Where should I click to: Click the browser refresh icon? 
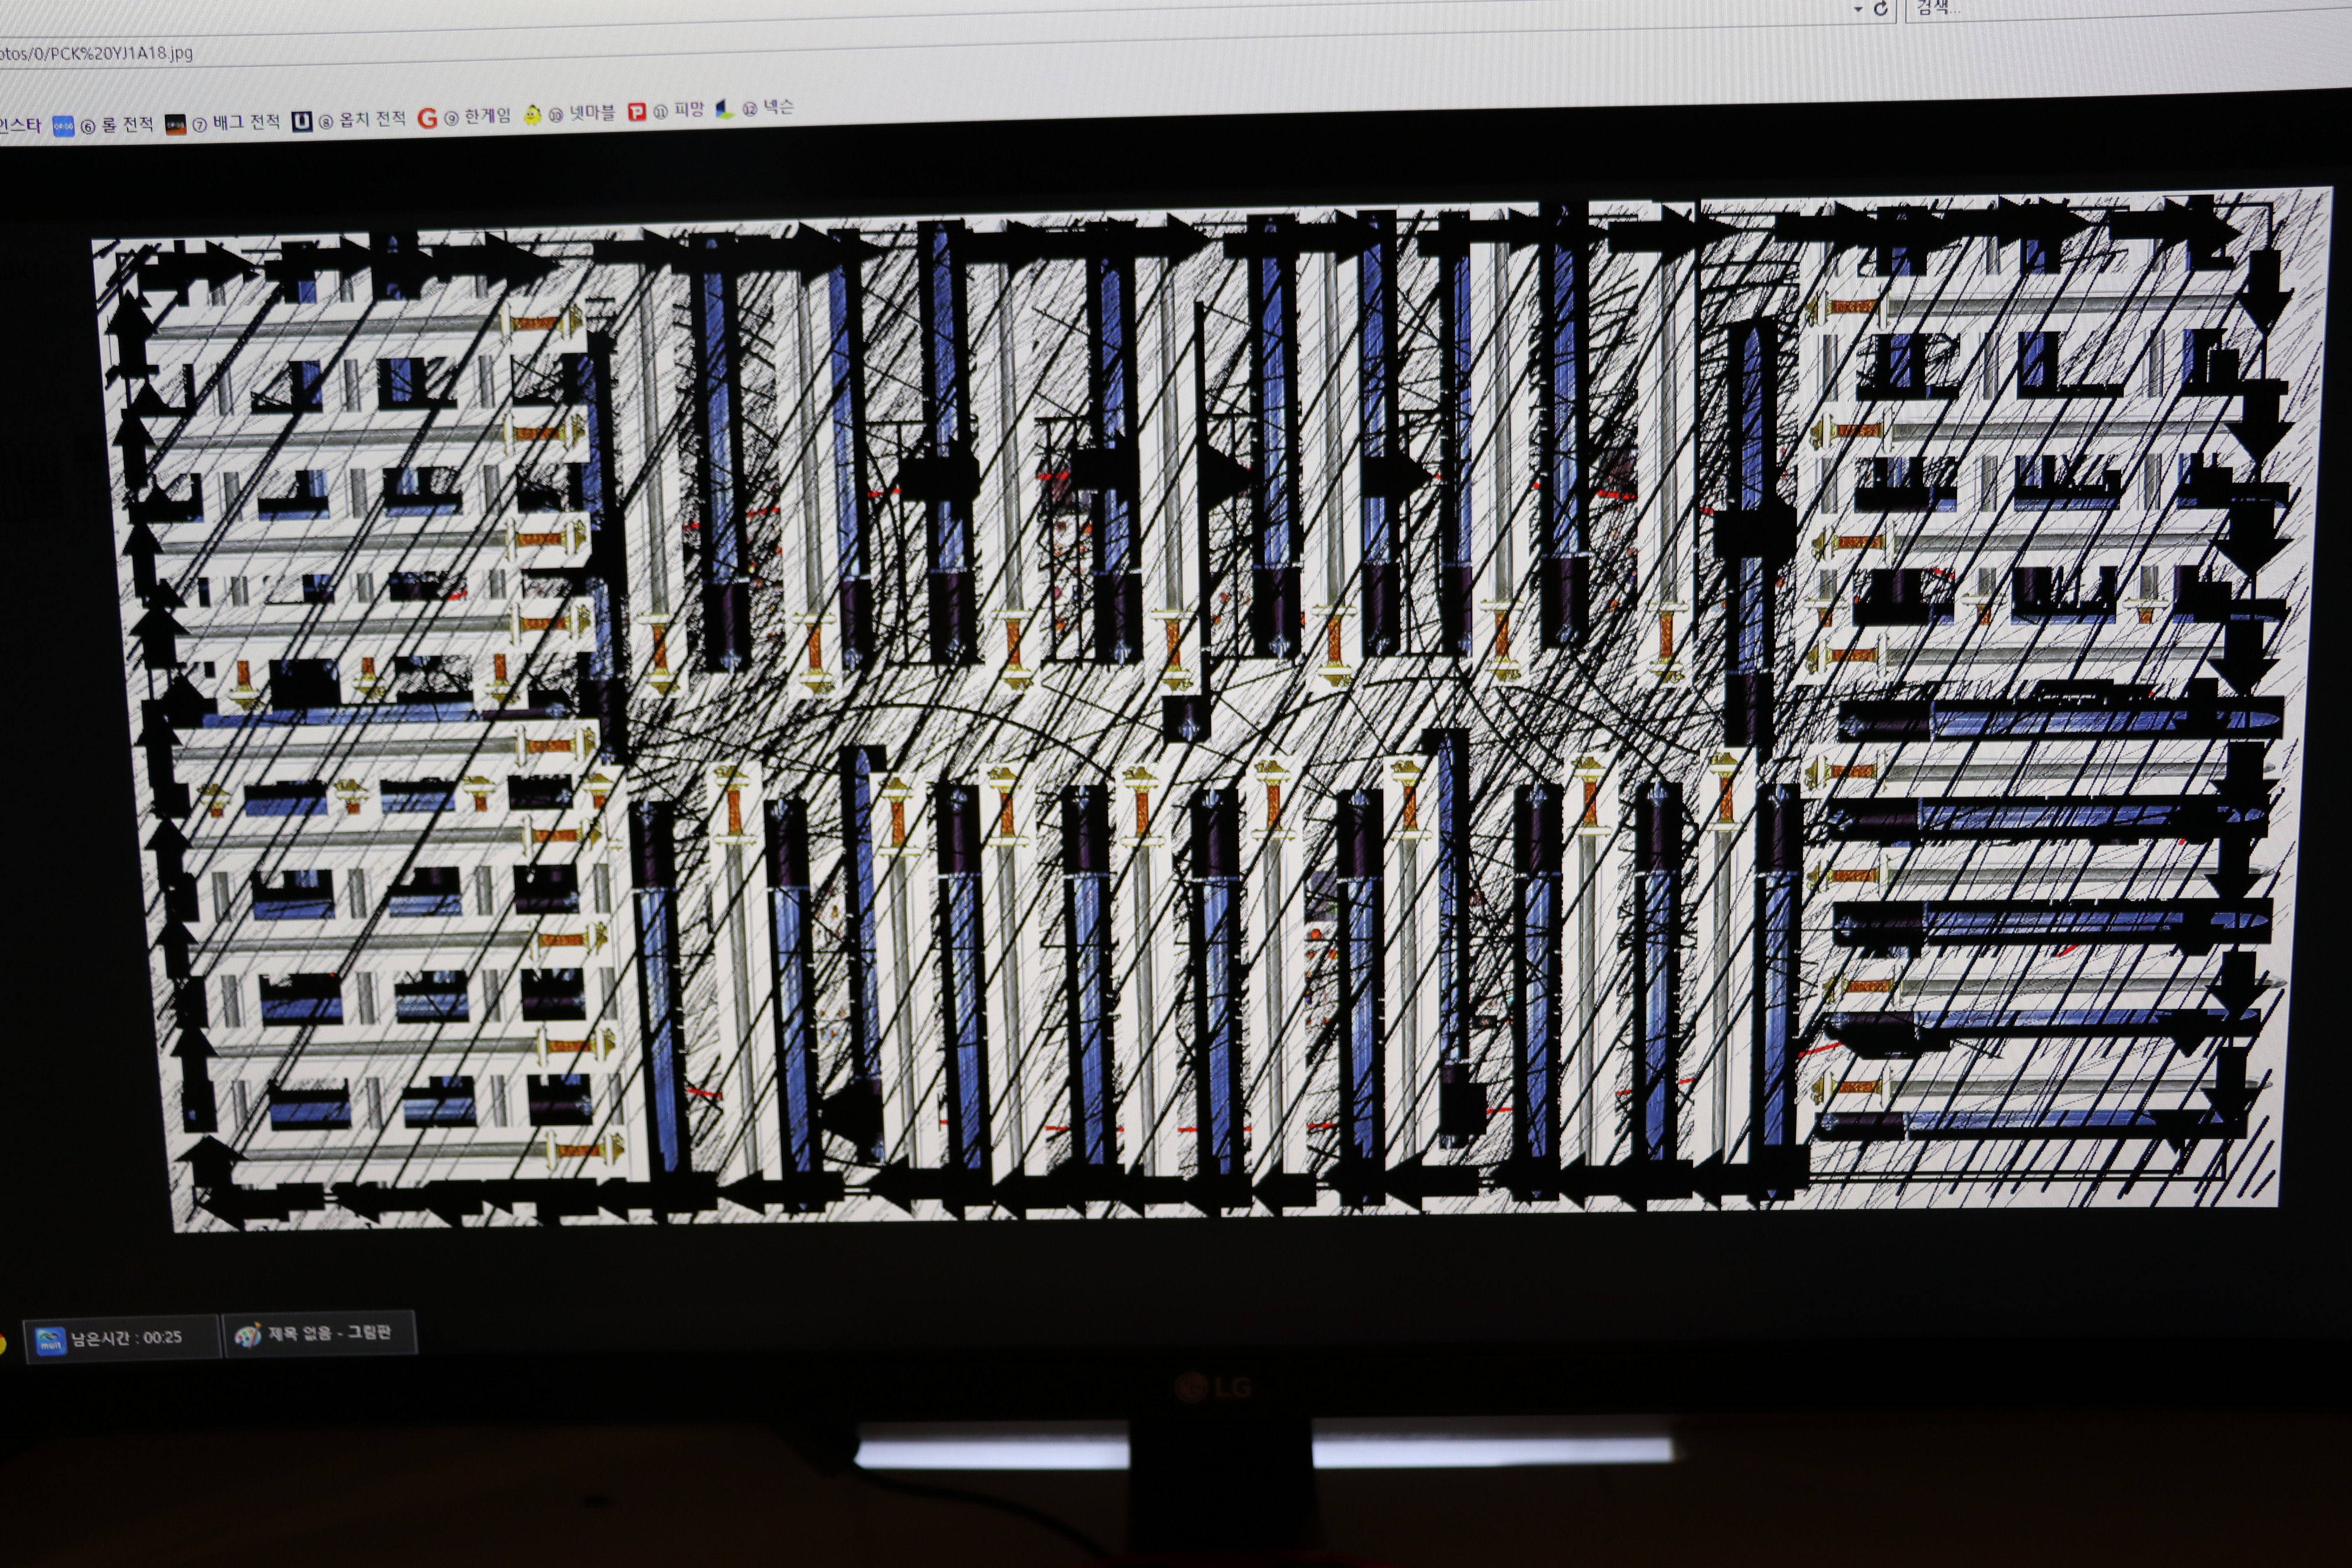pyautogui.click(x=1881, y=9)
